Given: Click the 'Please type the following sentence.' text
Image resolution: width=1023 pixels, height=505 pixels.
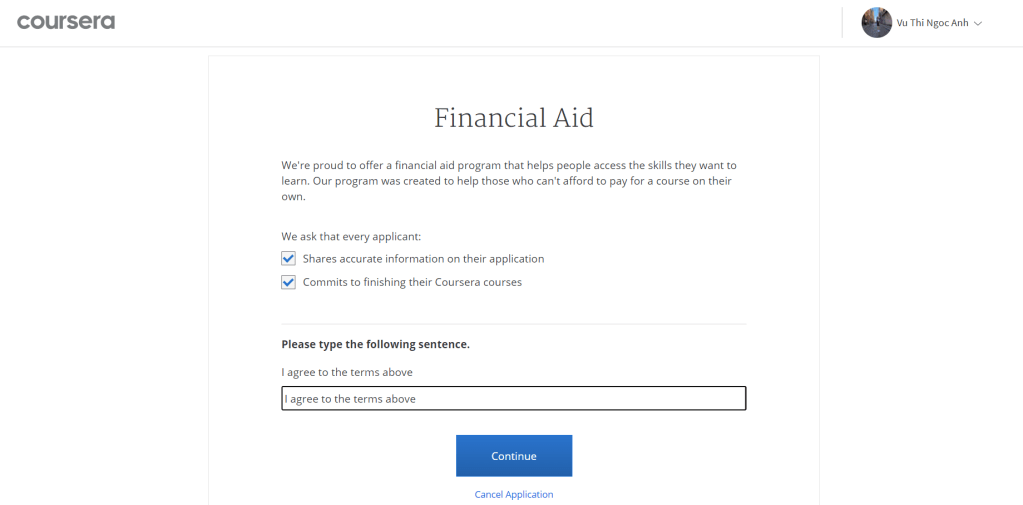Looking at the screenshot, I should click(x=375, y=344).
